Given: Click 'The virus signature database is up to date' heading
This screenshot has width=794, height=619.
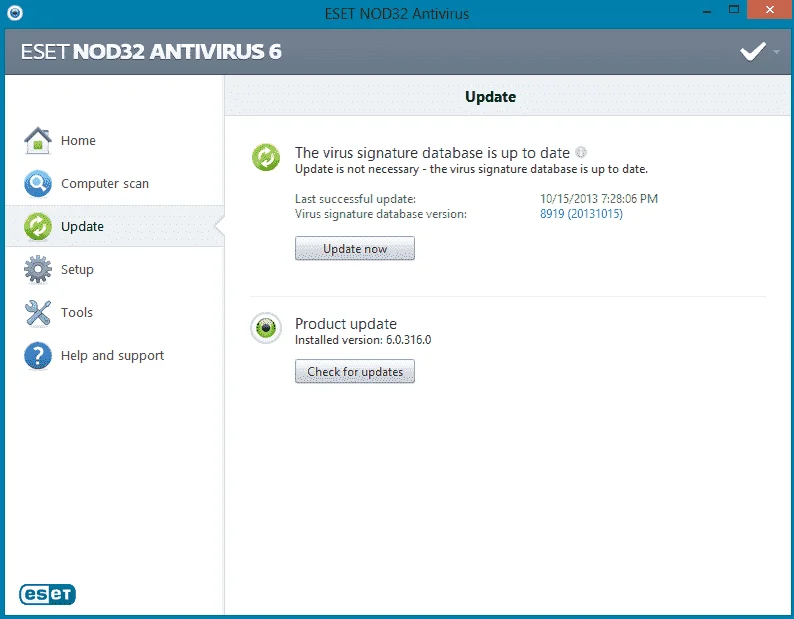Looking at the screenshot, I should pos(432,152).
